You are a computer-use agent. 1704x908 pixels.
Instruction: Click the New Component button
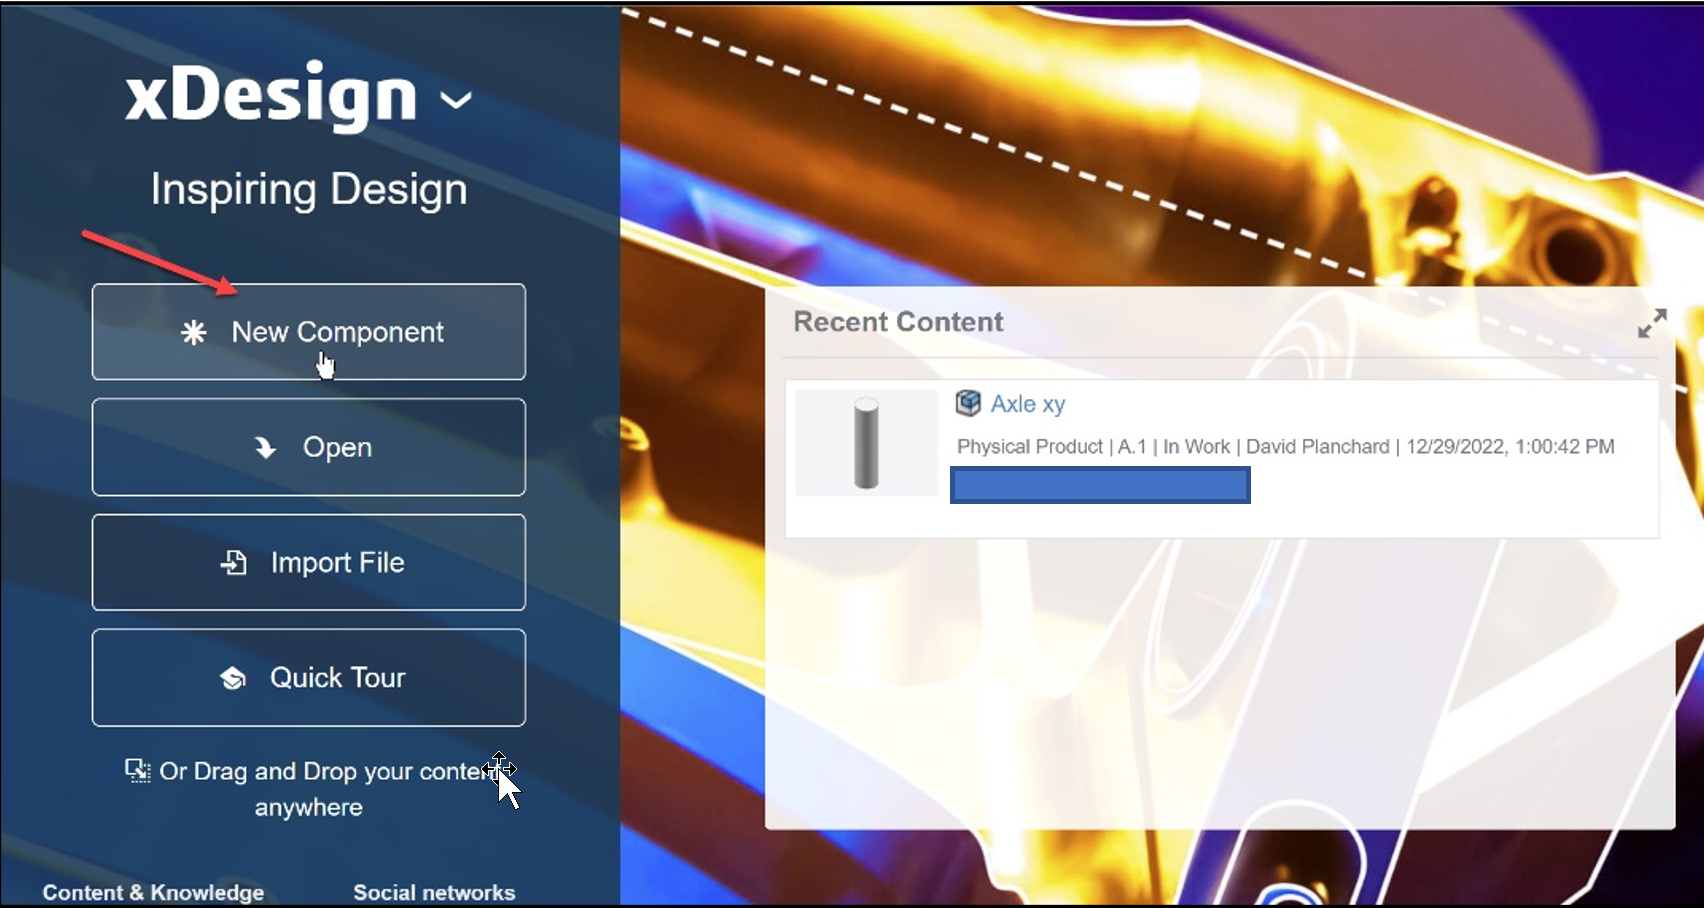(x=308, y=331)
